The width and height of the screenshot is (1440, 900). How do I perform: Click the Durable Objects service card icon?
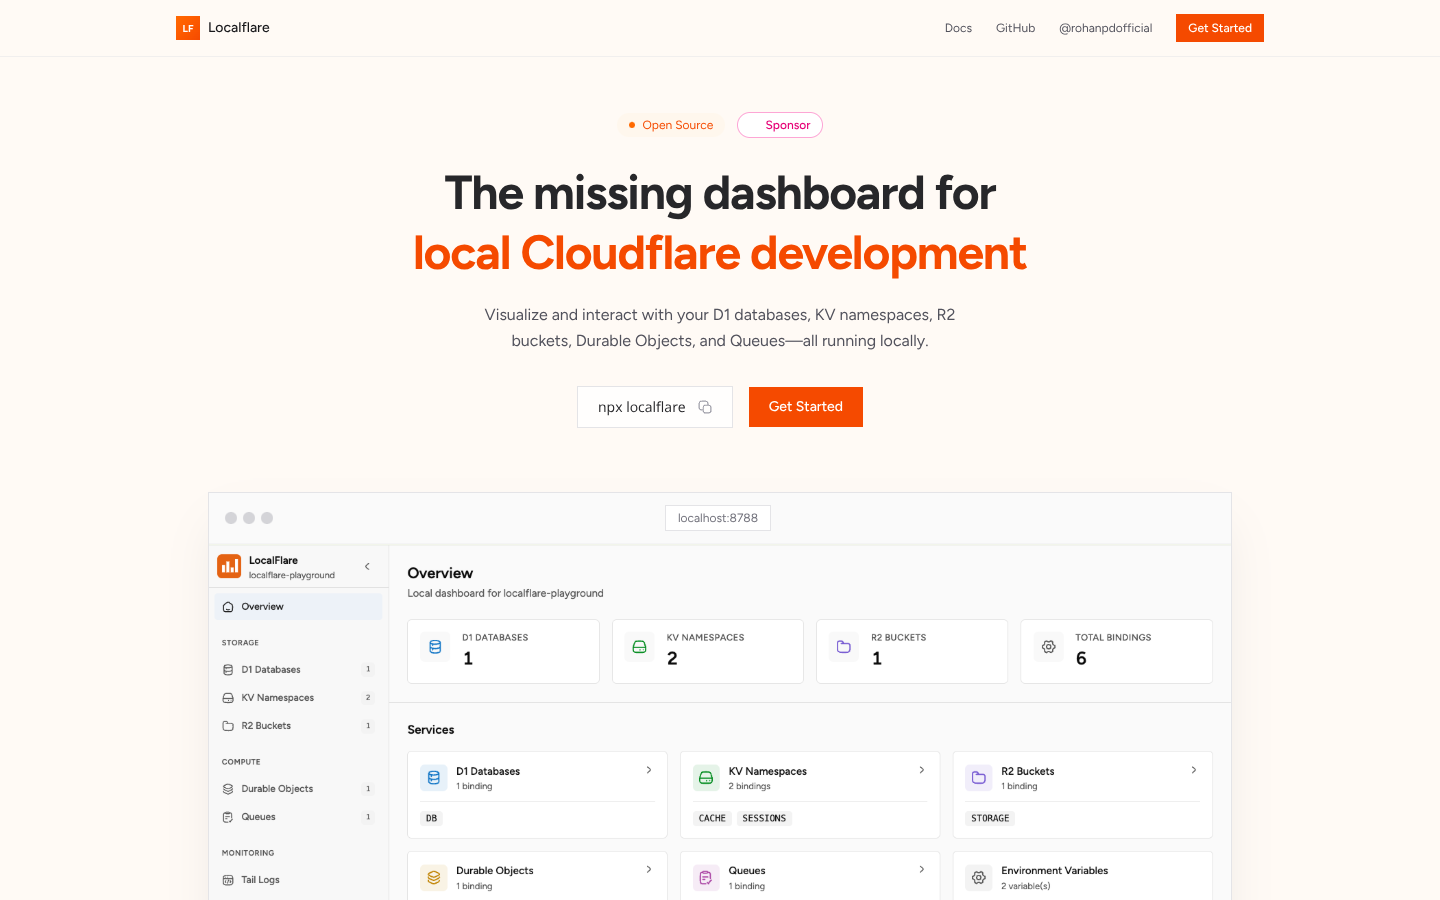(434, 878)
